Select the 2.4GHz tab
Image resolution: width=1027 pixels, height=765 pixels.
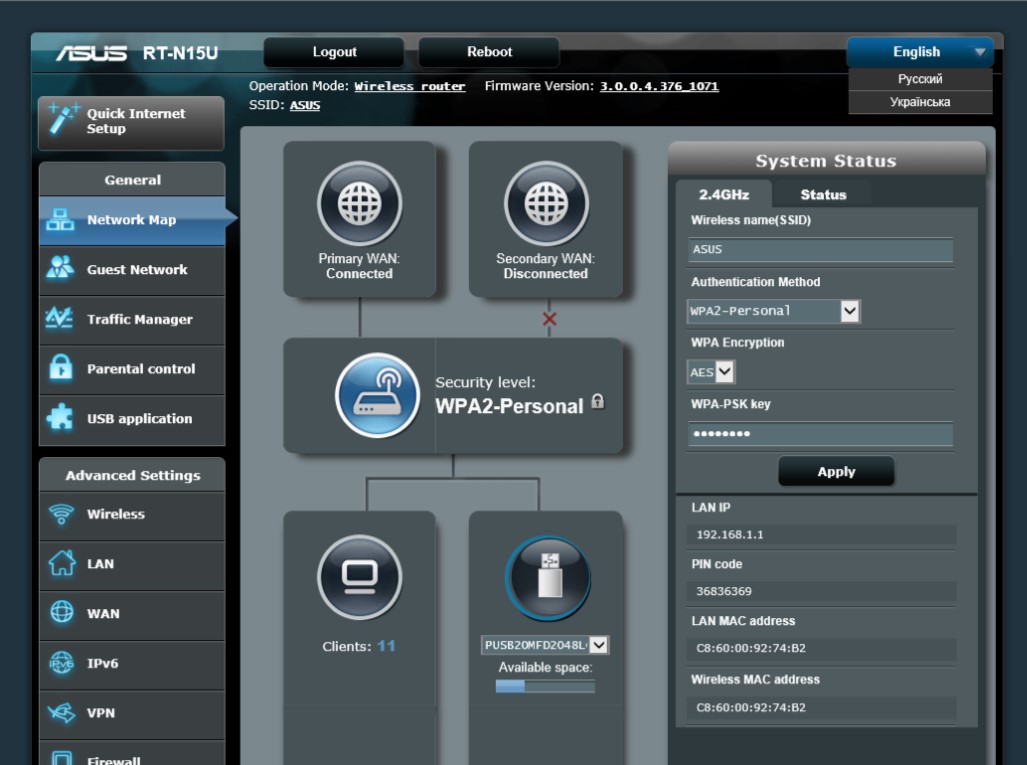click(x=724, y=195)
